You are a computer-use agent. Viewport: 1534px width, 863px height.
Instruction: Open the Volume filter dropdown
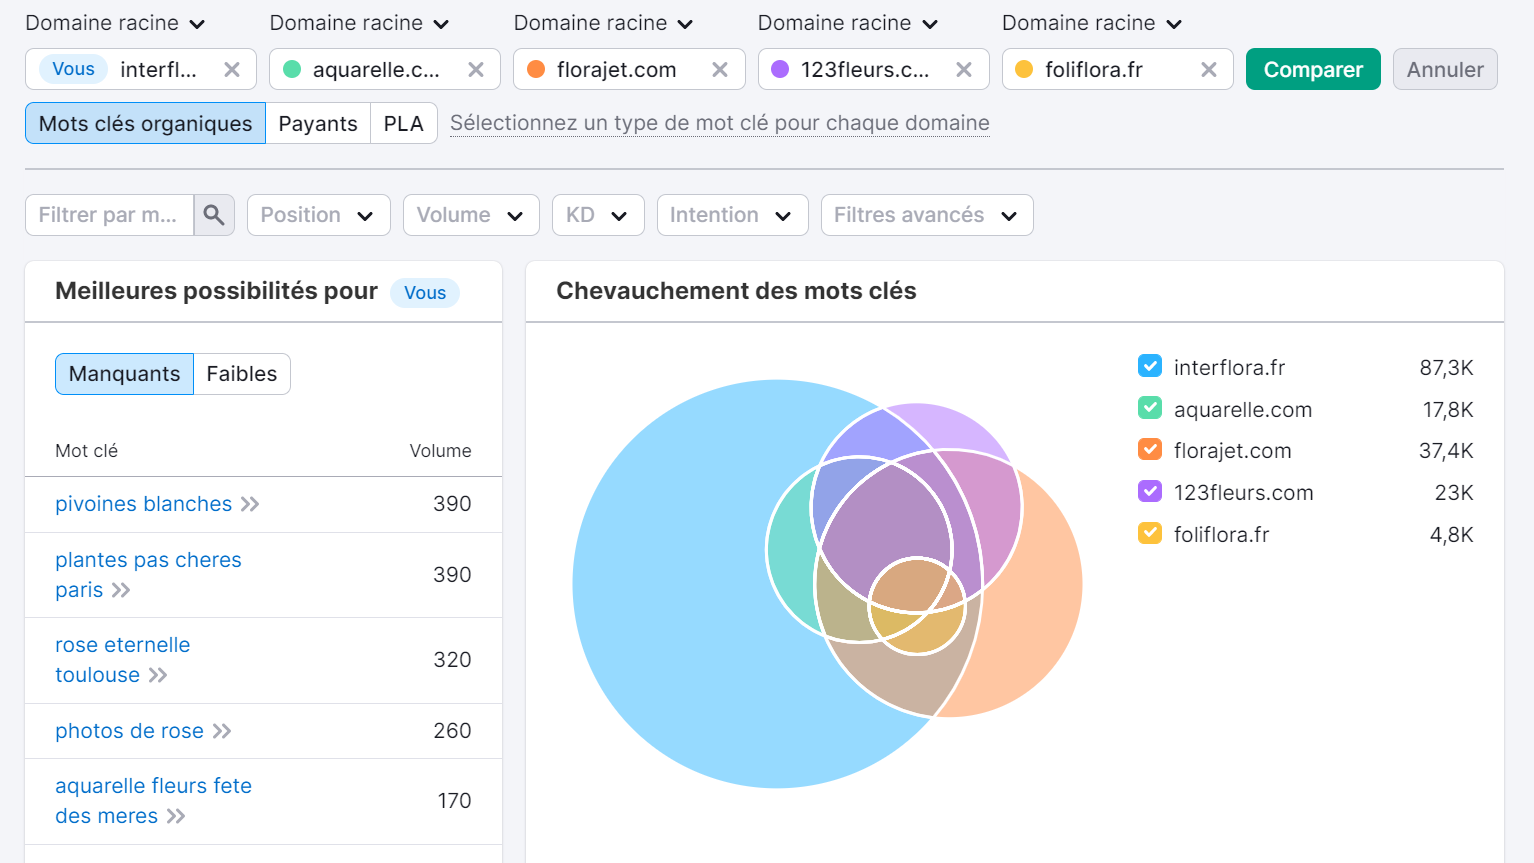pos(471,215)
